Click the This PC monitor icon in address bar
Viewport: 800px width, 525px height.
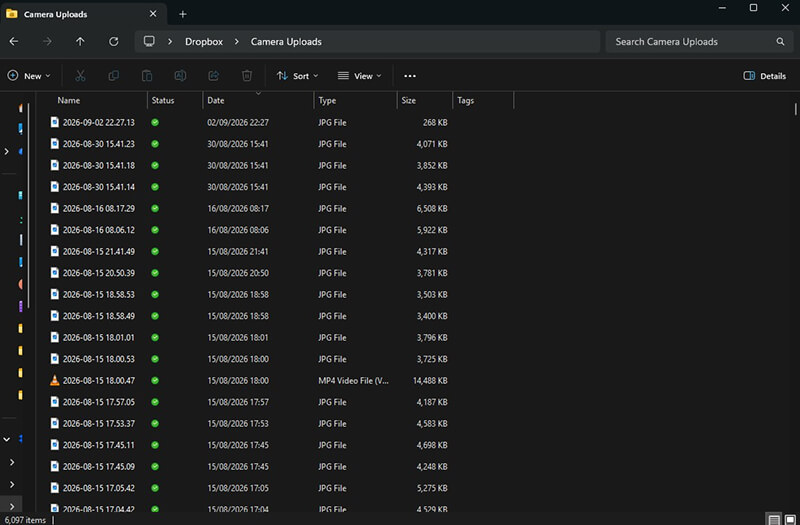[x=149, y=41]
